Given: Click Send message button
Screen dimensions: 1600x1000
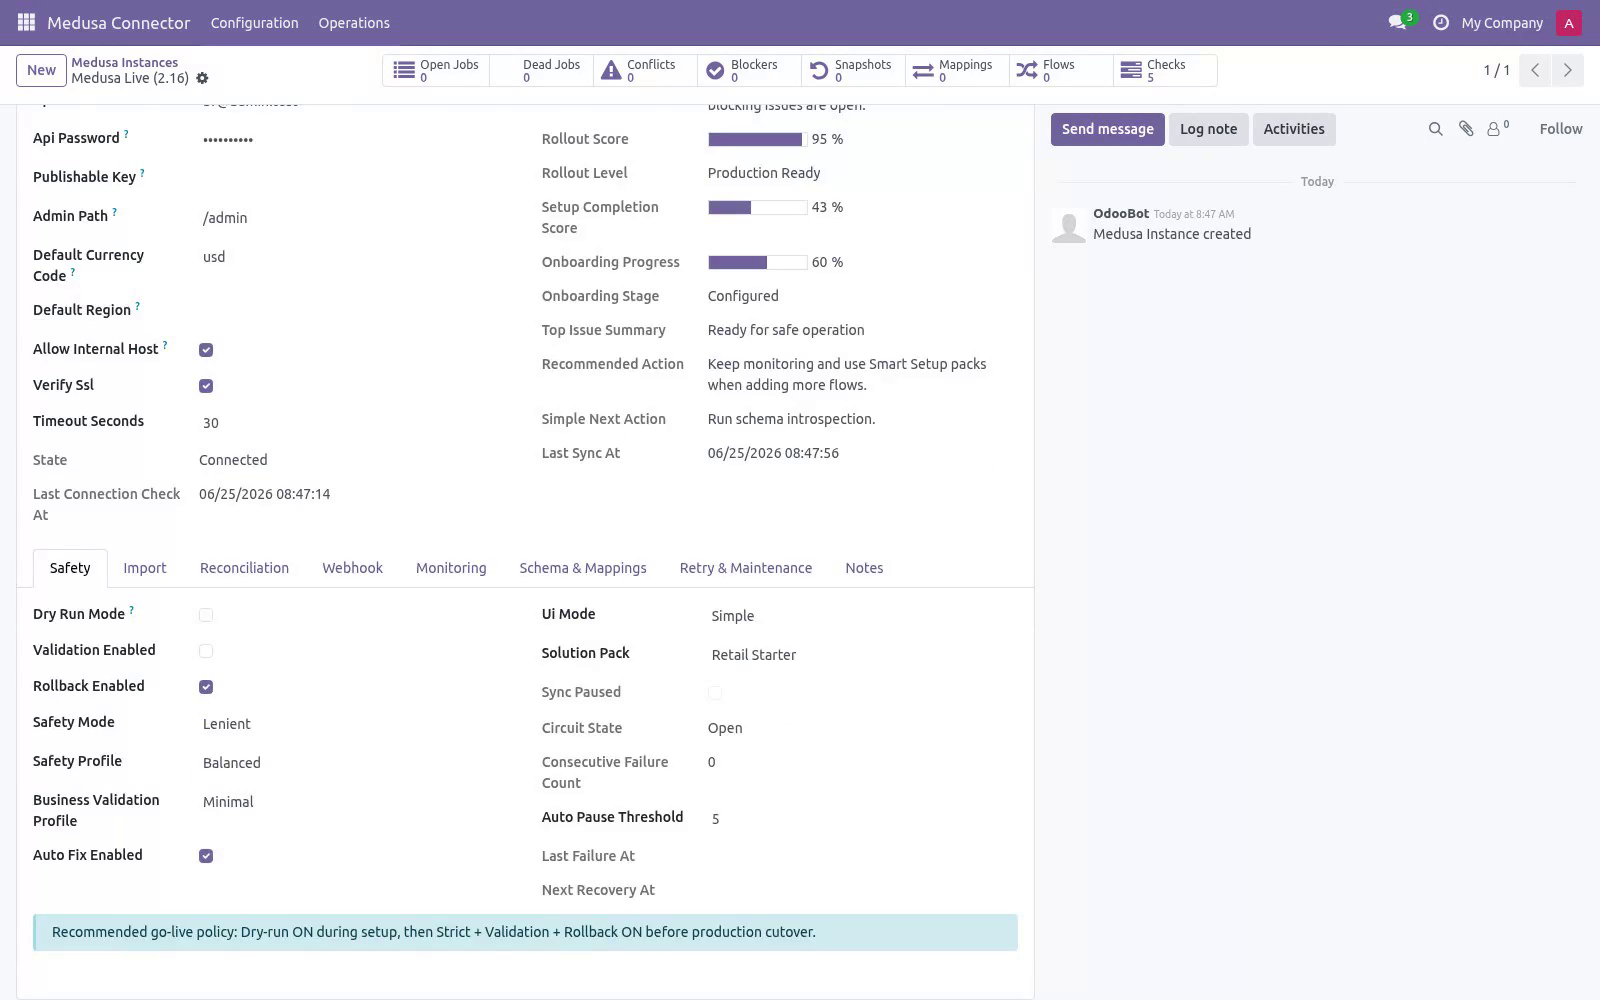Looking at the screenshot, I should (x=1107, y=129).
